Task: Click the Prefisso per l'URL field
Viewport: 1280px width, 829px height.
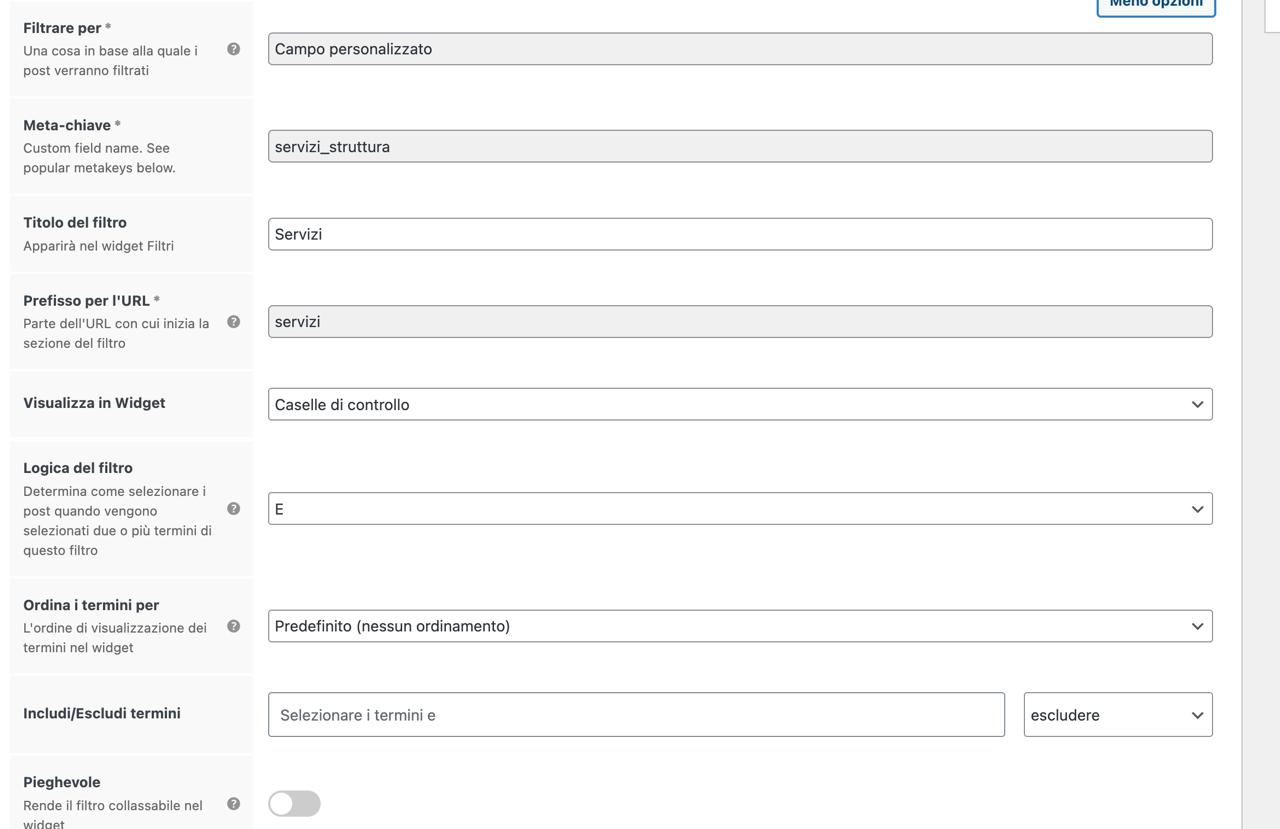Action: tap(740, 322)
